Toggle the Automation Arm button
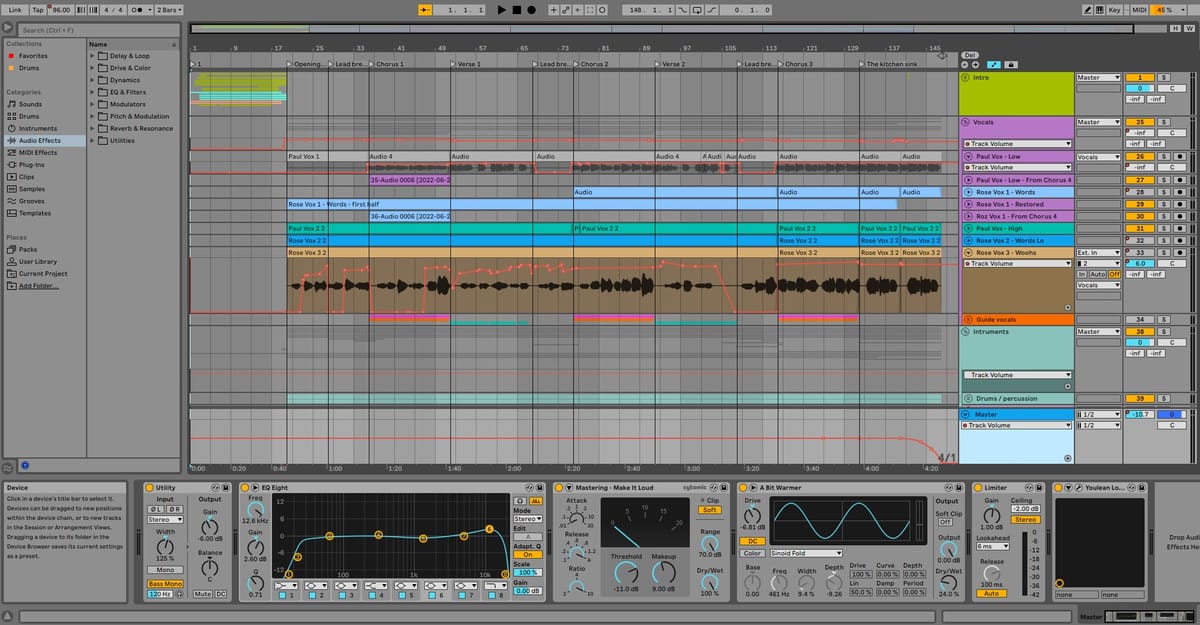1200x625 pixels. [x=567, y=9]
